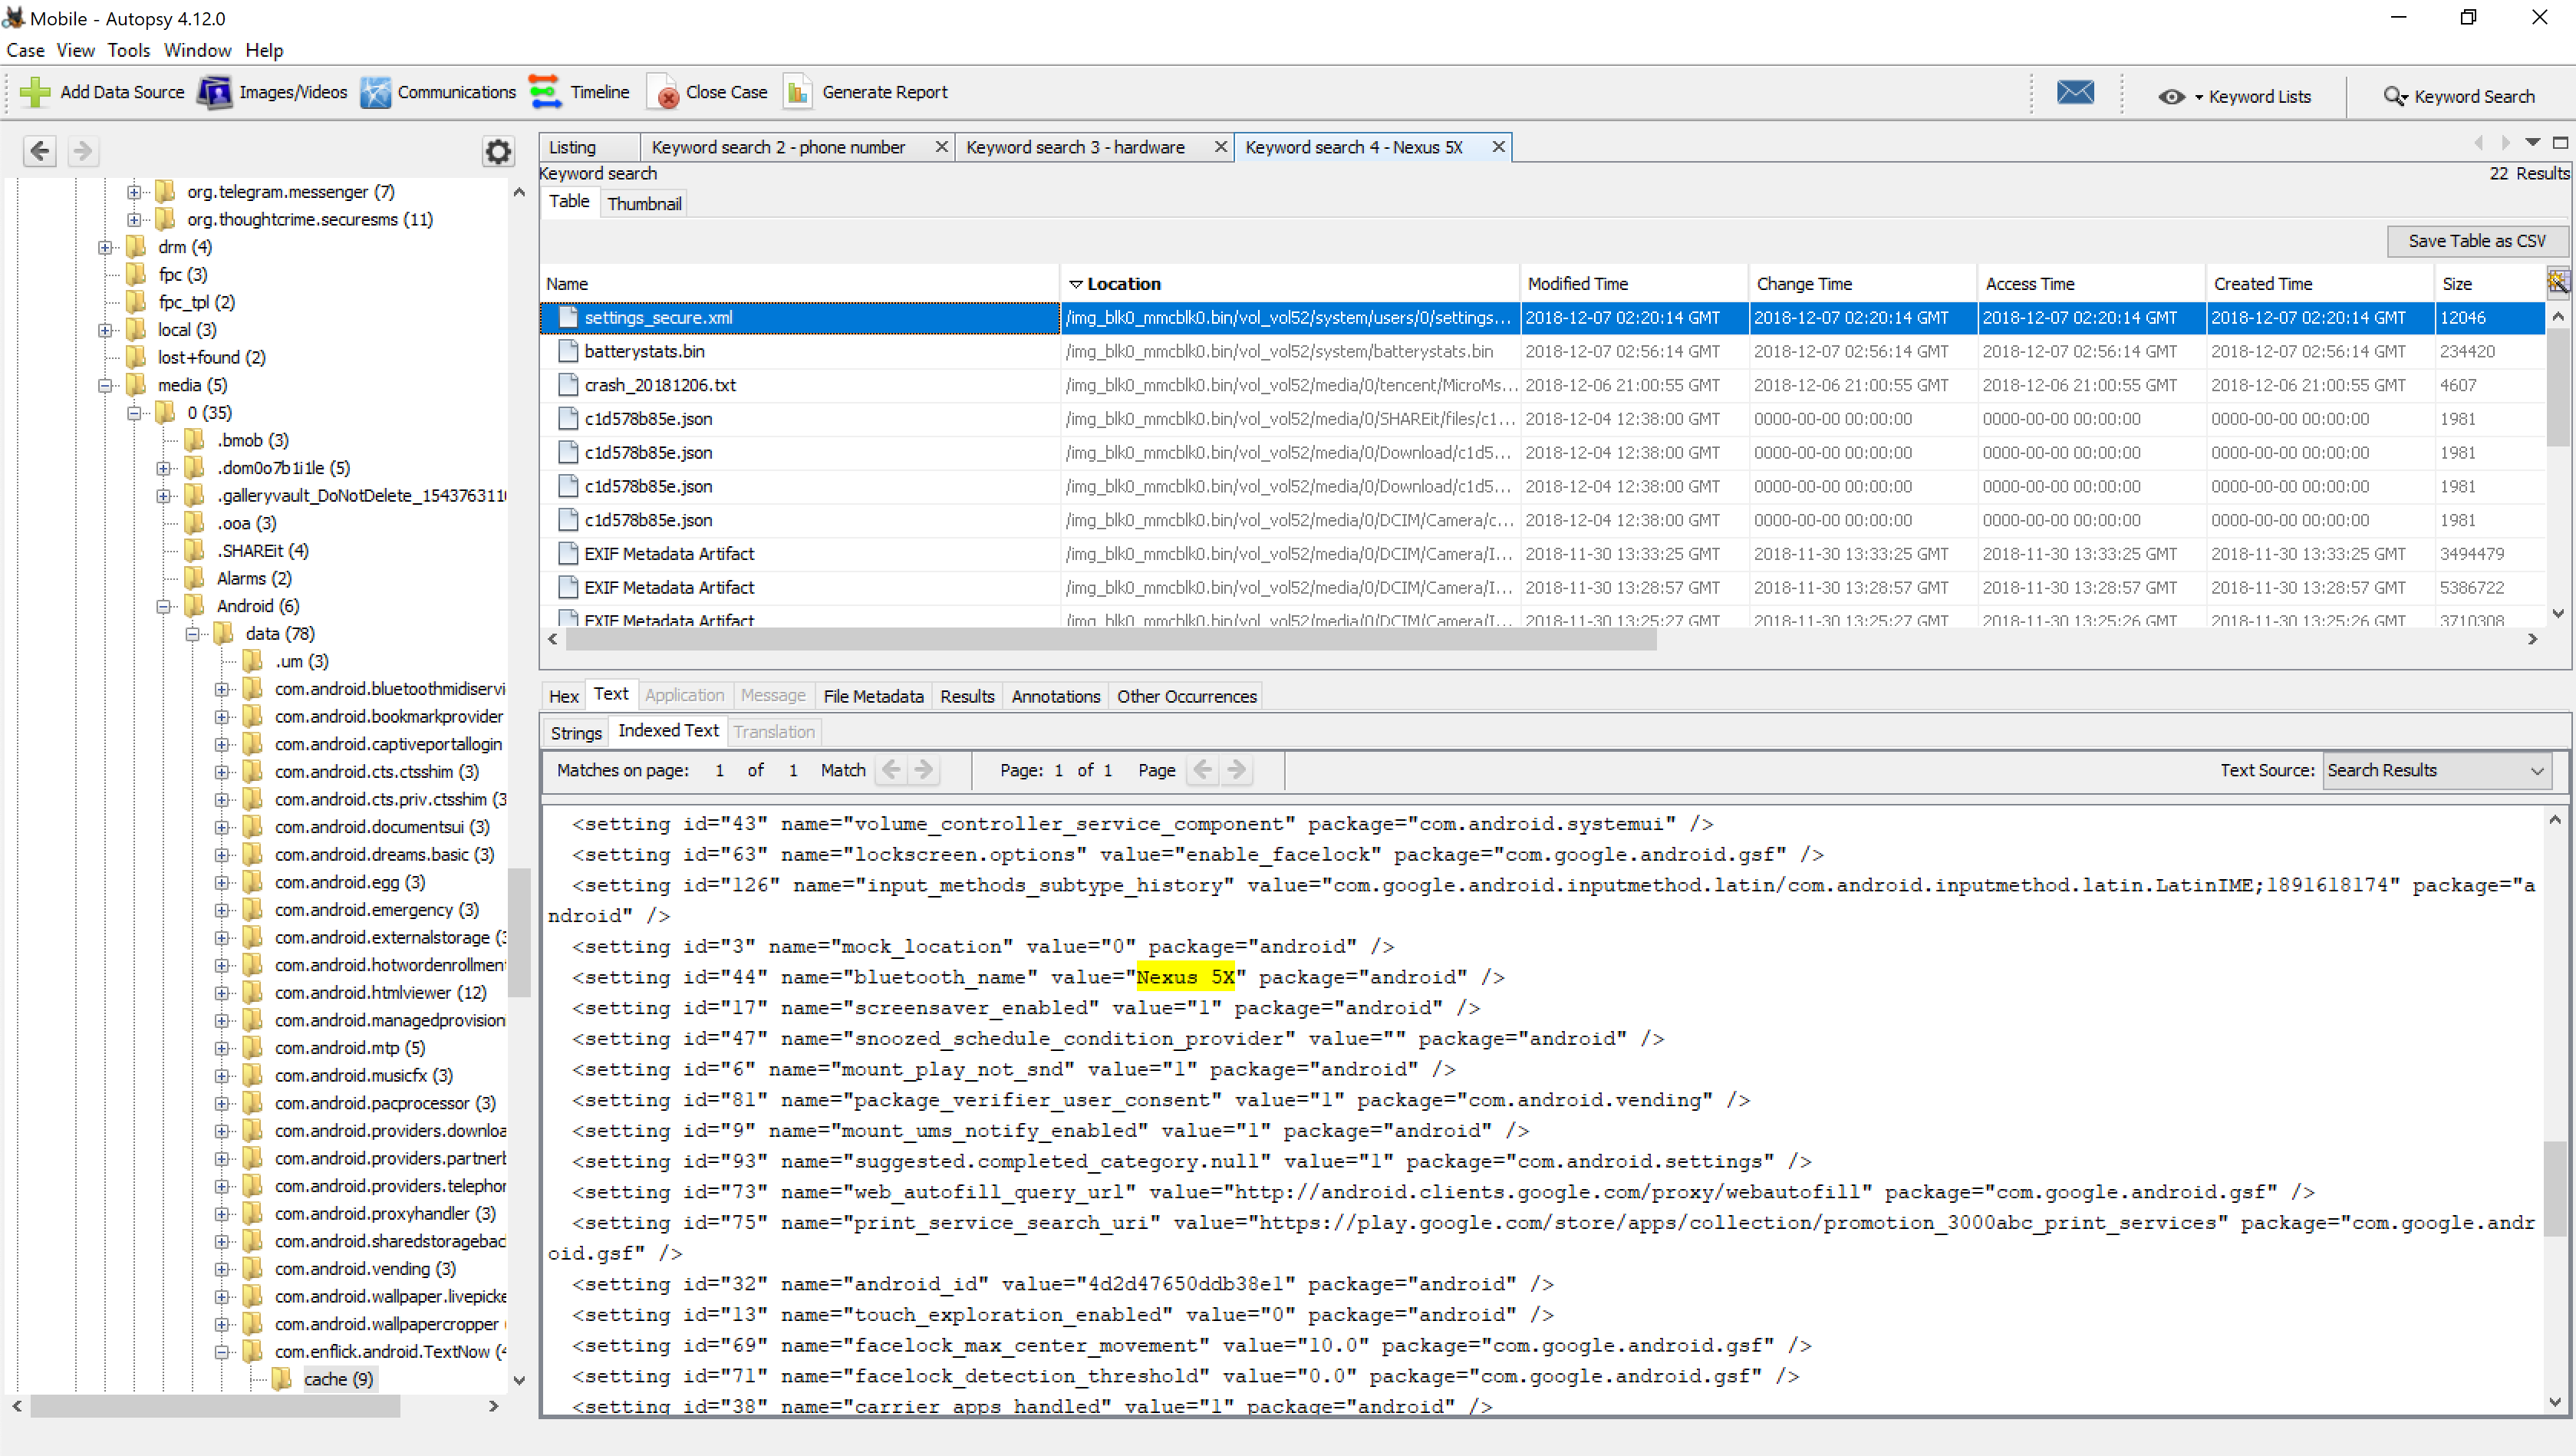Screen dimensions: 2576x1456
Task: Maximize the result viewer window icon
Action: 2560,143
